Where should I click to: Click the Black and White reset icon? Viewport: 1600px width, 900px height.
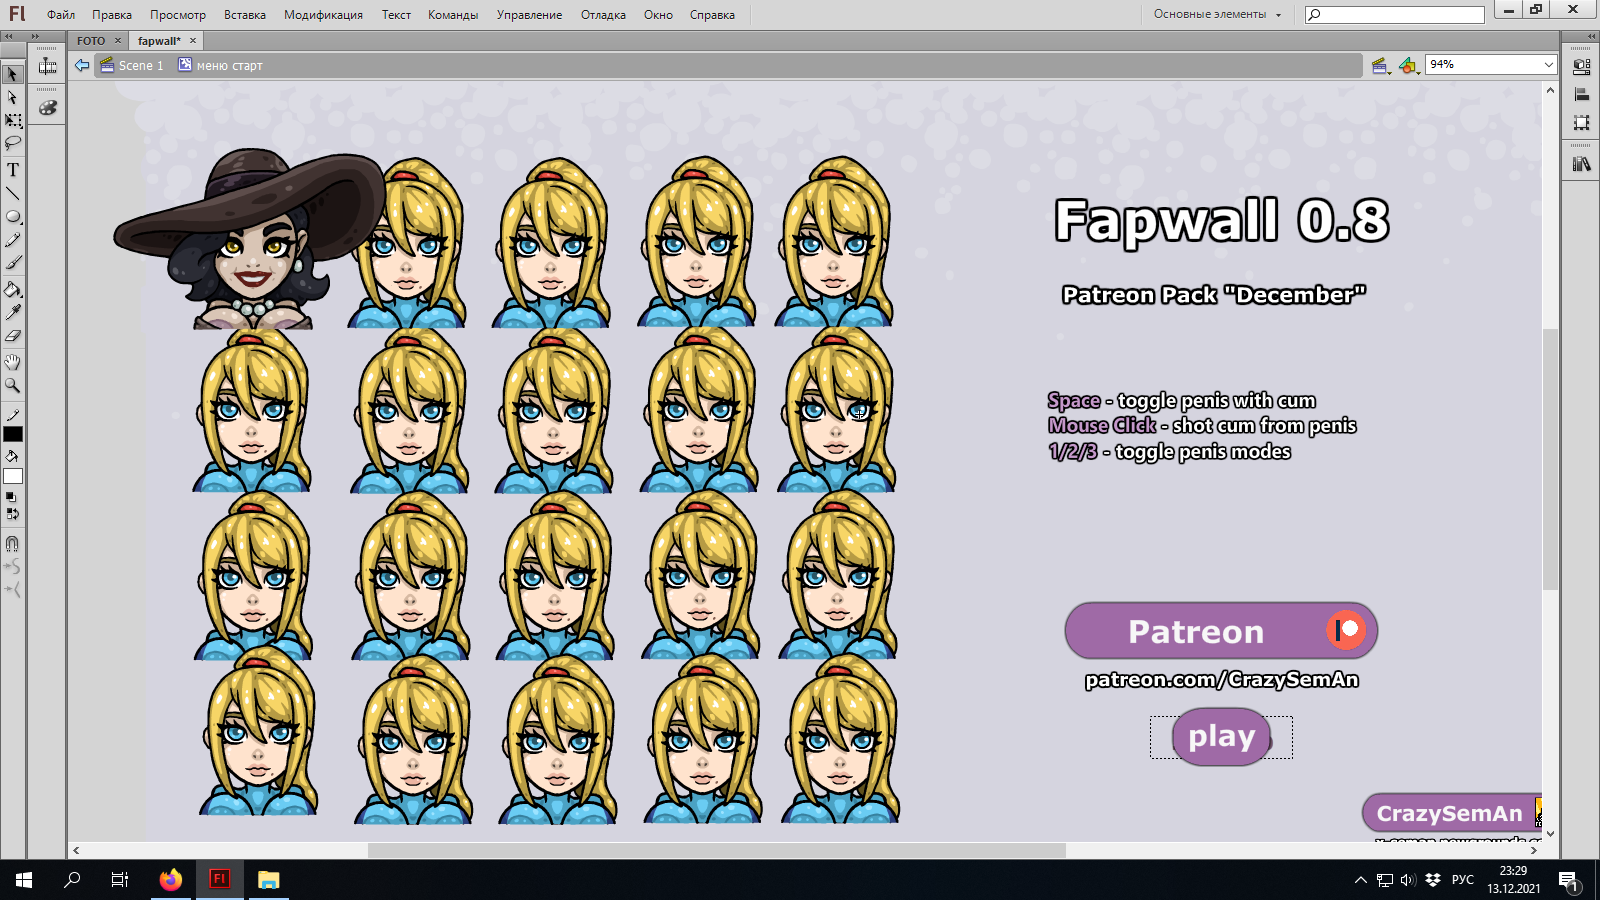[11, 496]
